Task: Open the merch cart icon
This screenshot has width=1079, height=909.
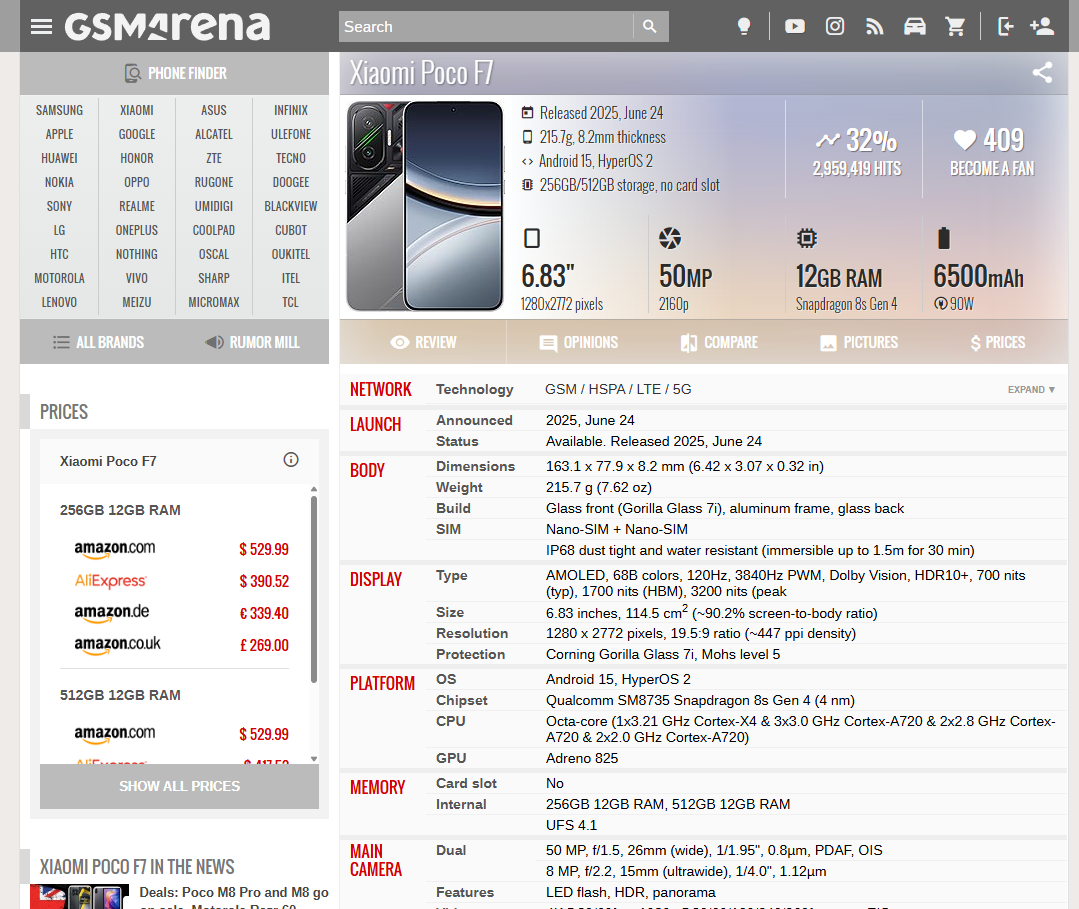Action: 955,26
